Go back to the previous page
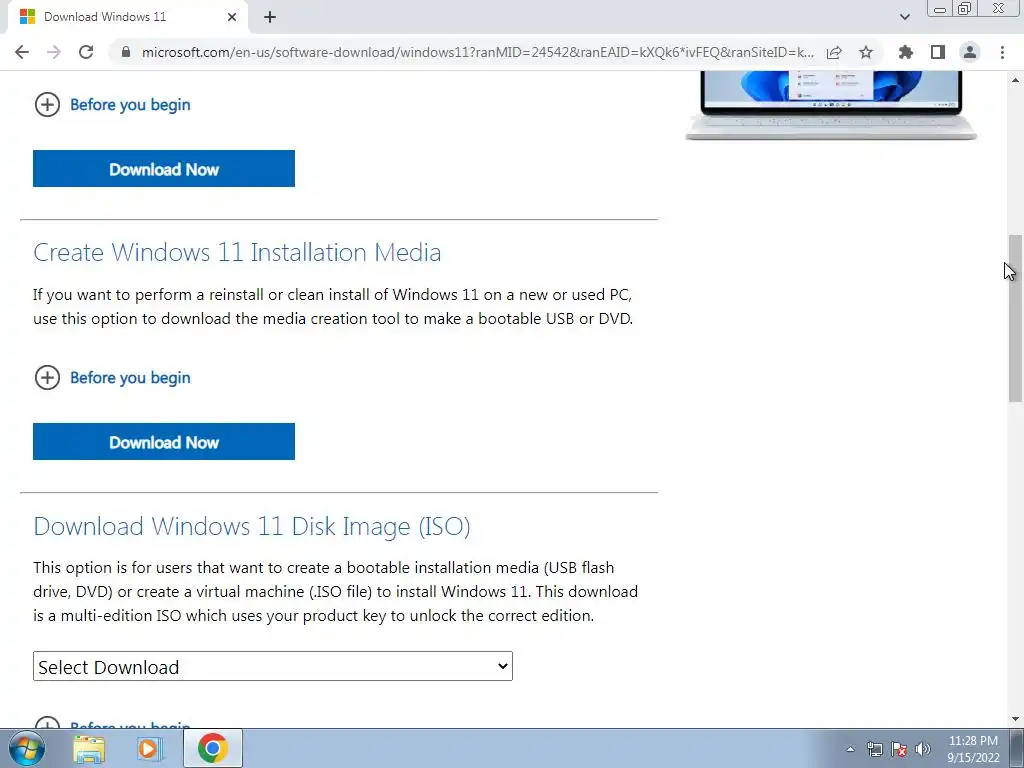 coord(22,52)
